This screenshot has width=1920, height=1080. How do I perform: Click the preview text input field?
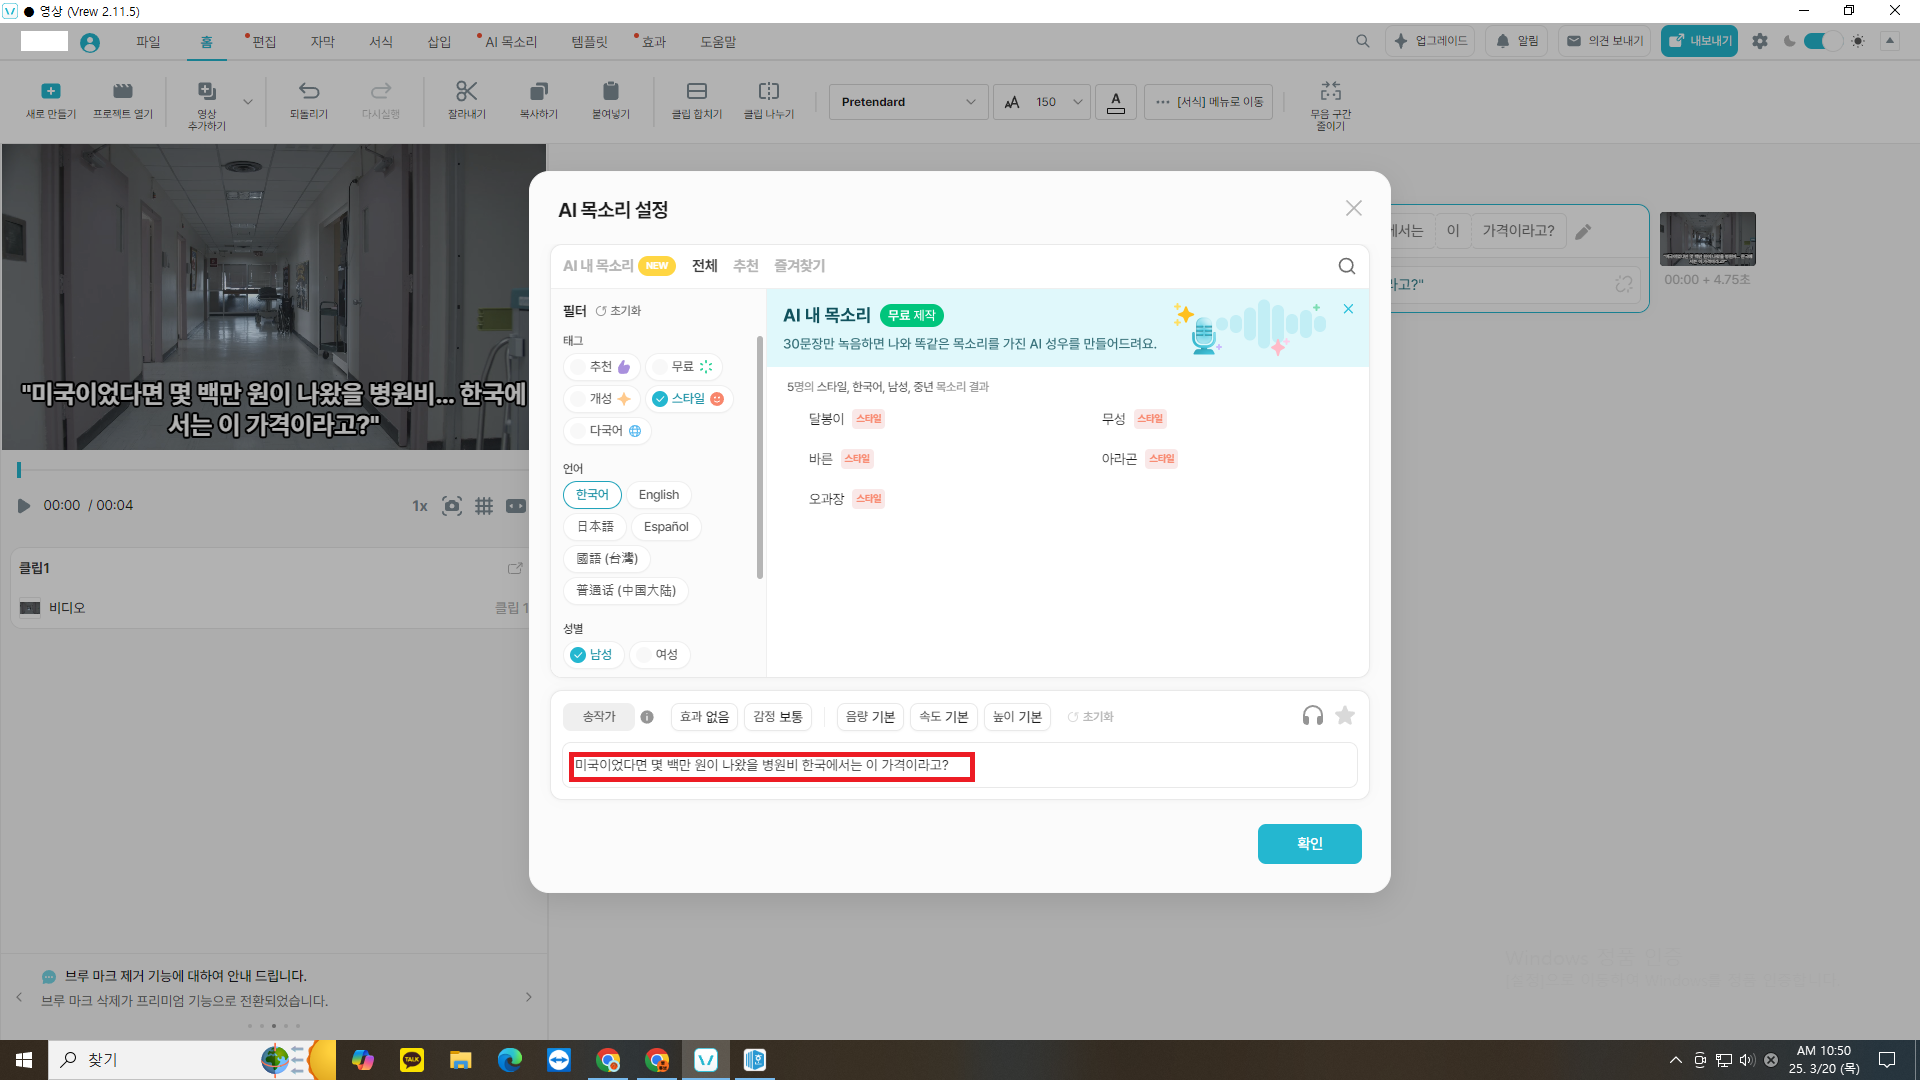(x=960, y=766)
